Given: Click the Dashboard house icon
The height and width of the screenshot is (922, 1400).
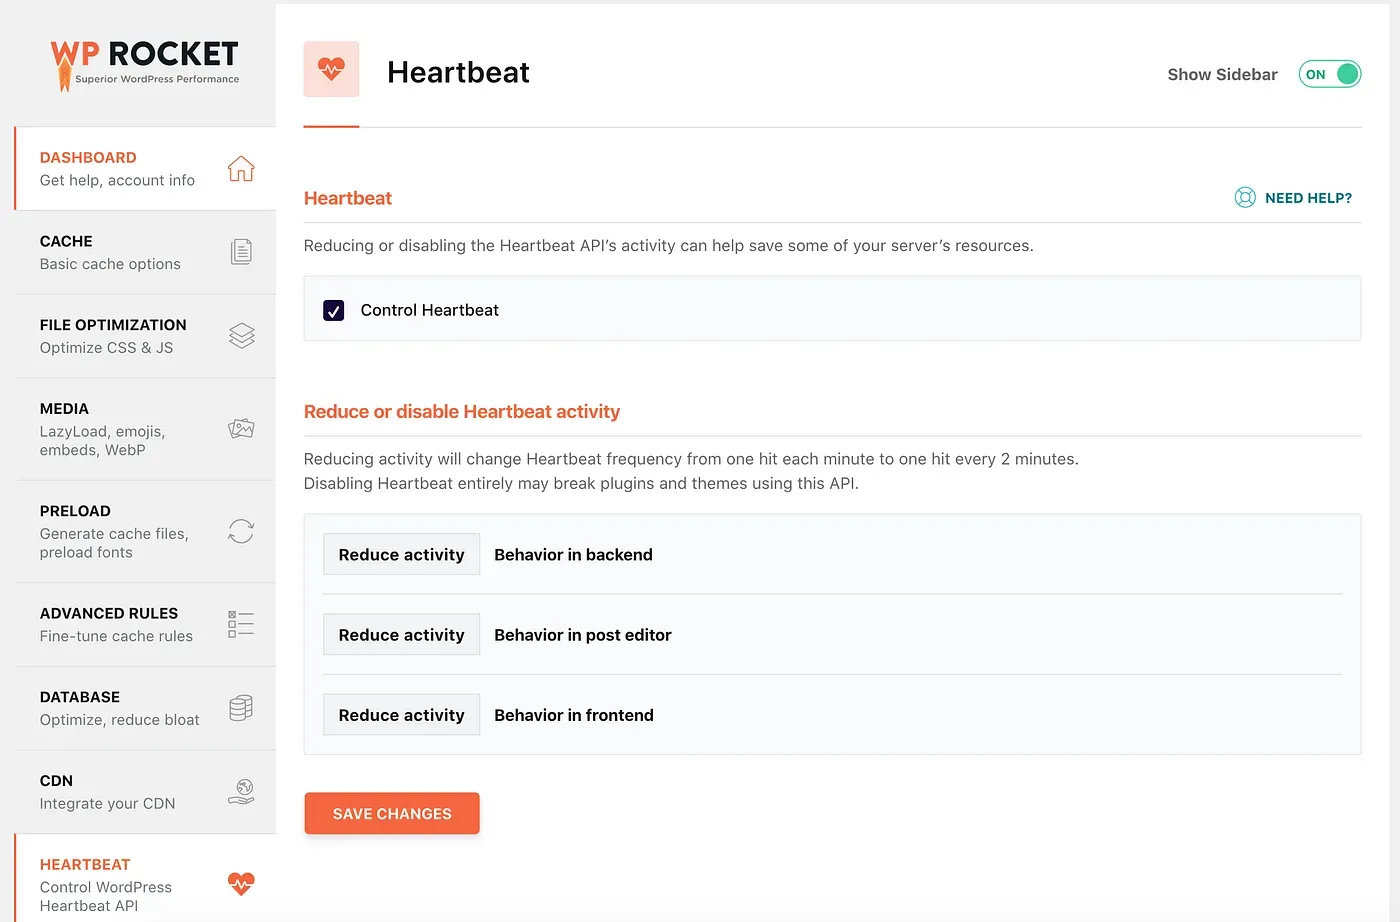Looking at the screenshot, I should coord(241,168).
